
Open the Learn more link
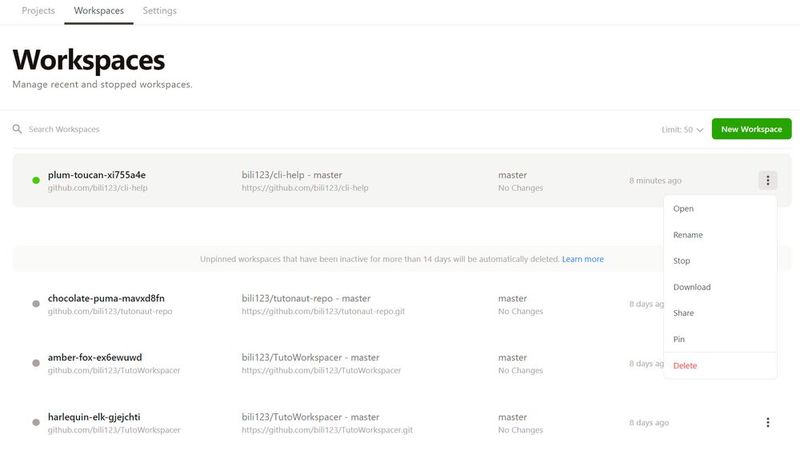583,259
